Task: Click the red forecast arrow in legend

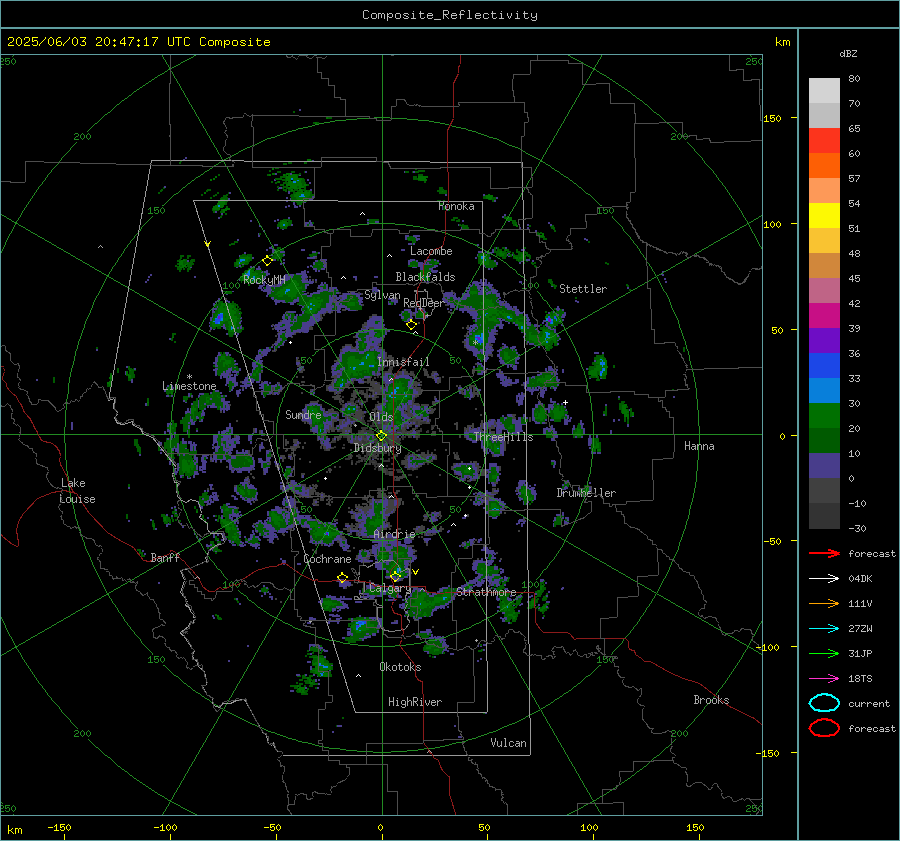Action: (824, 553)
